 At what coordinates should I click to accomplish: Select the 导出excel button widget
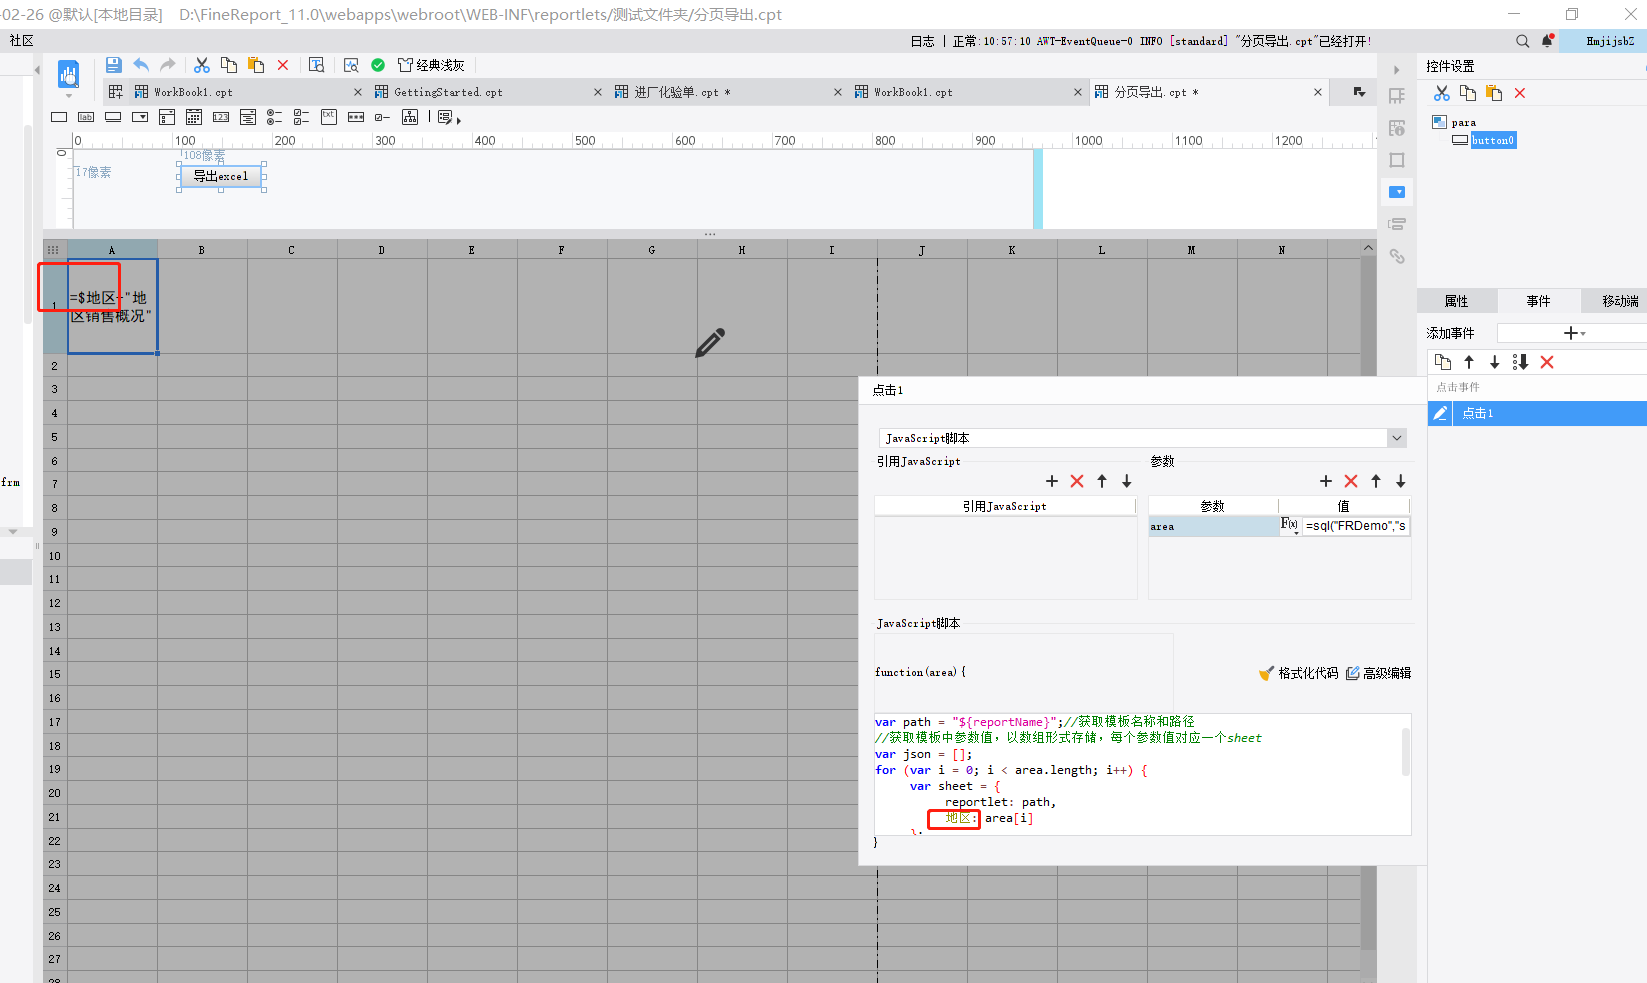coord(221,176)
